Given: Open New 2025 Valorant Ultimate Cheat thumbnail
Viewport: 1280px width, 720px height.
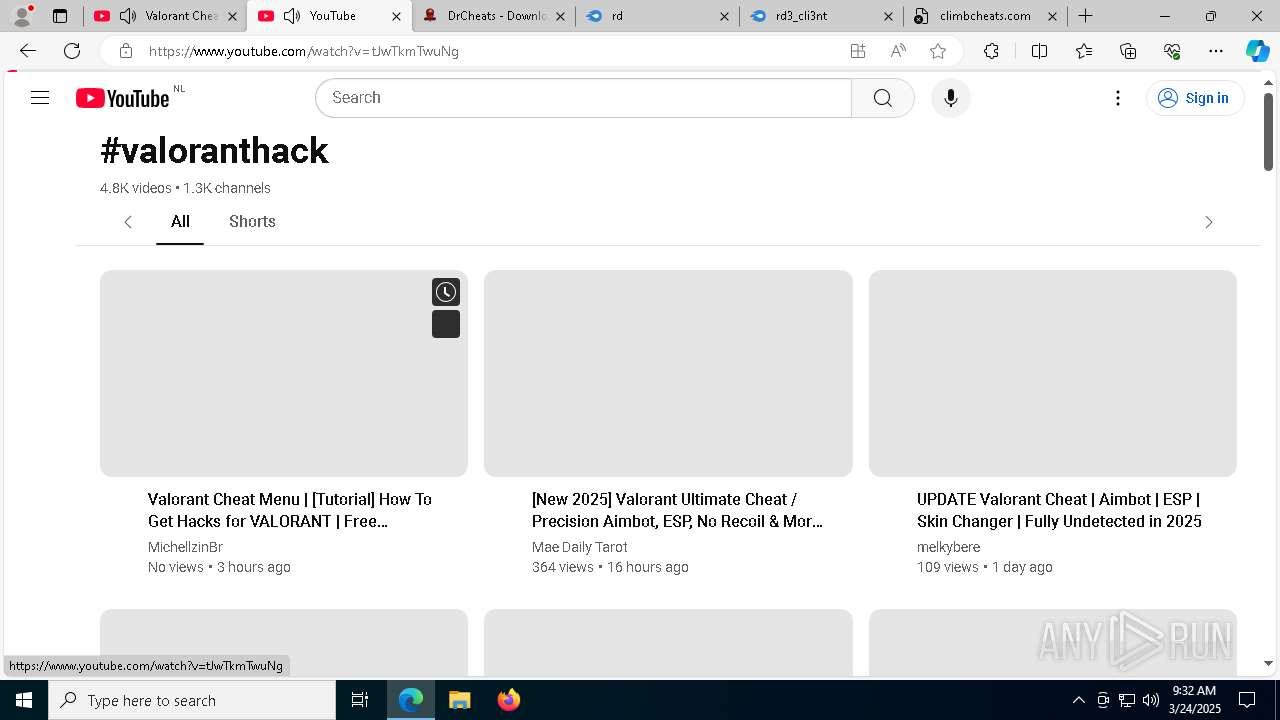Looking at the screenshot, I should (668, 373).
